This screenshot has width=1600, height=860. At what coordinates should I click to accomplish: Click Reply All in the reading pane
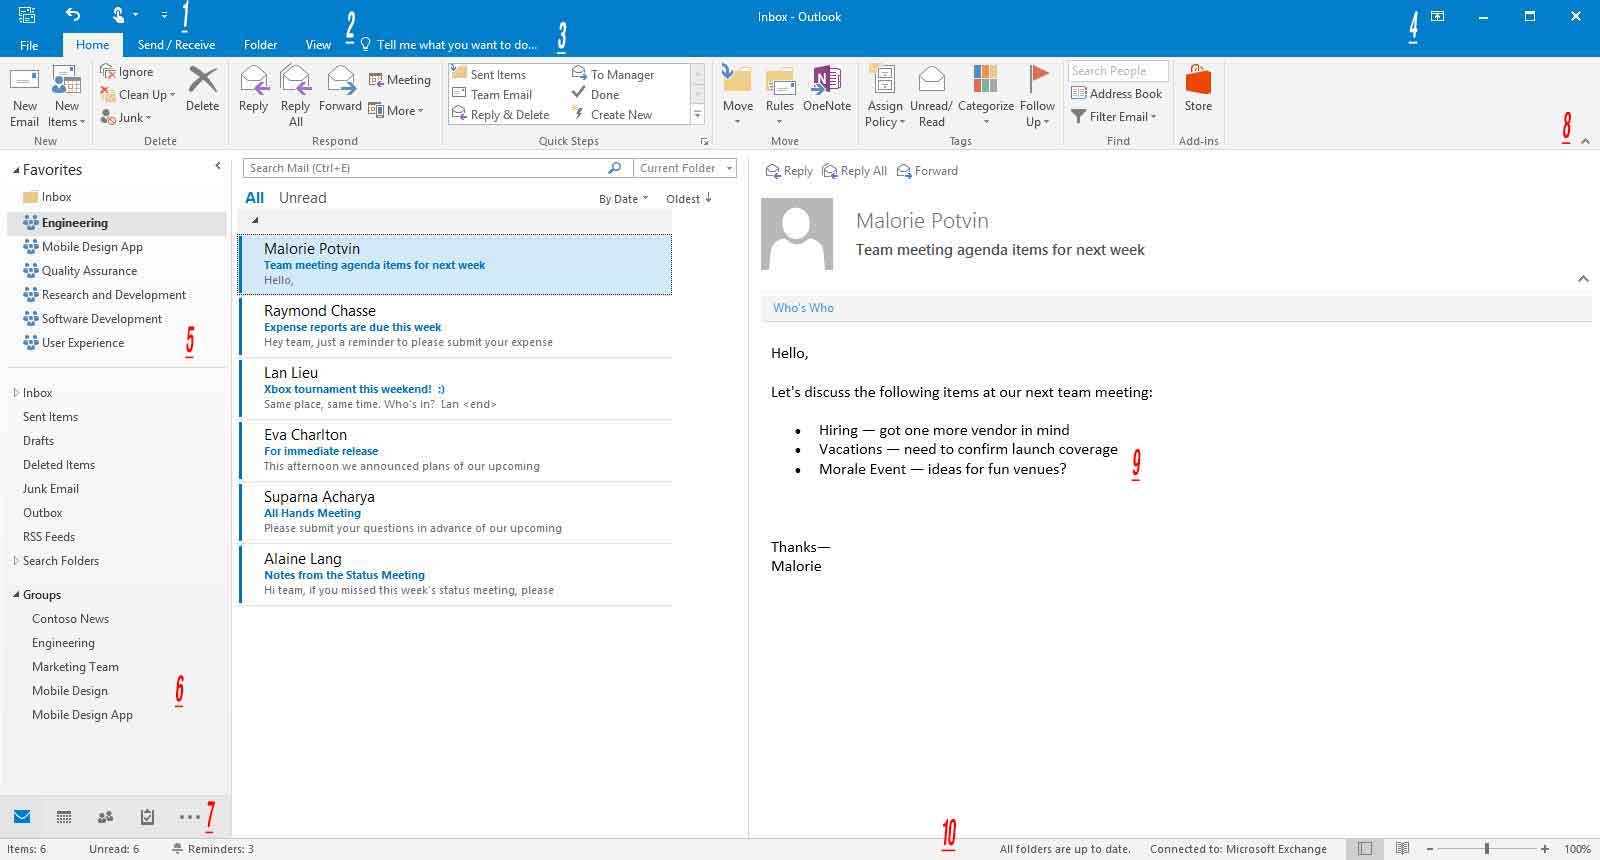(855, 171)
